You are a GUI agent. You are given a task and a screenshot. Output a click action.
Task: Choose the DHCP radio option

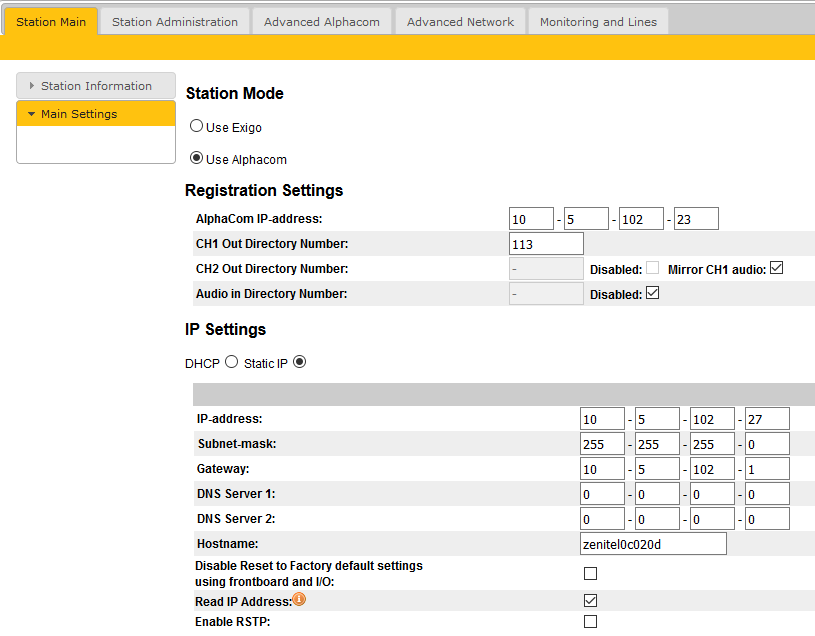coord(231,362)
